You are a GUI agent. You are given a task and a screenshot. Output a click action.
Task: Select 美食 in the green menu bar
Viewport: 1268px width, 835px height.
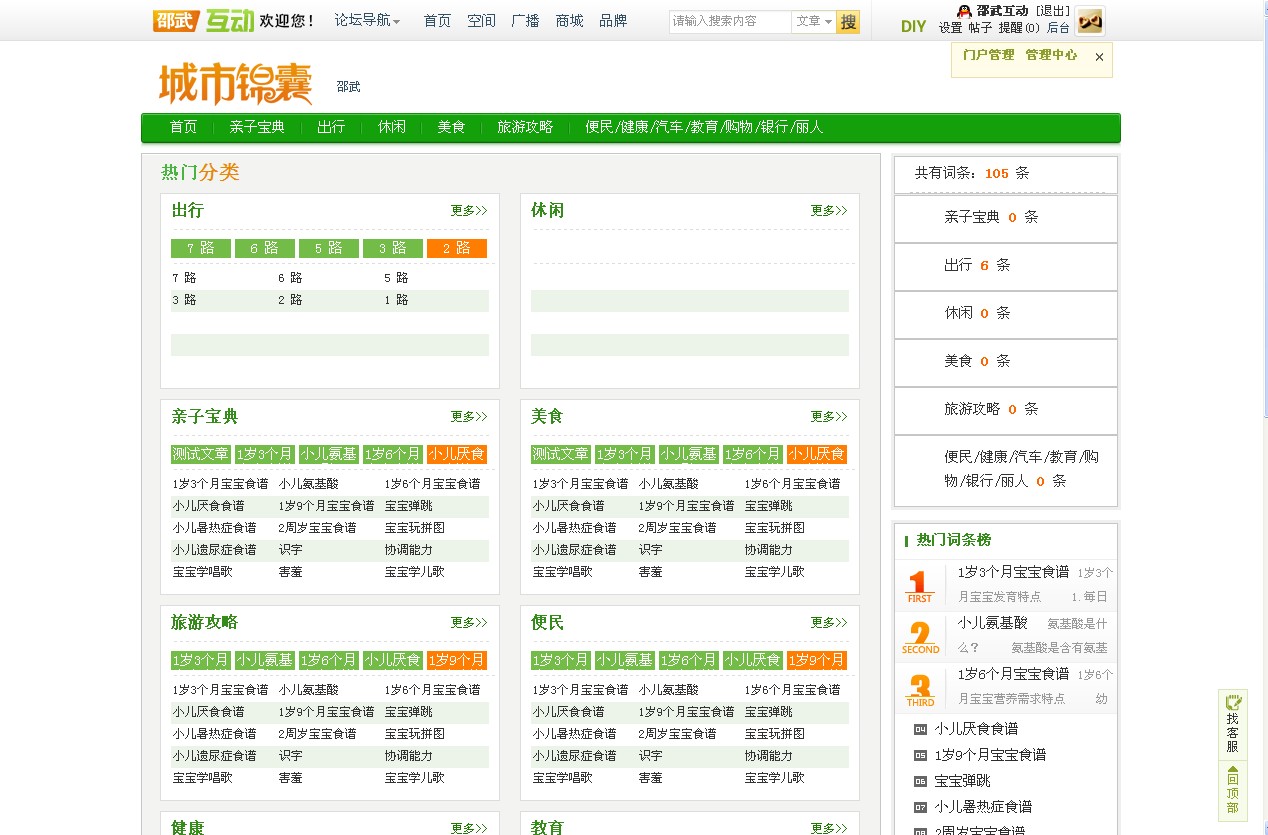(x=451, y=127)
